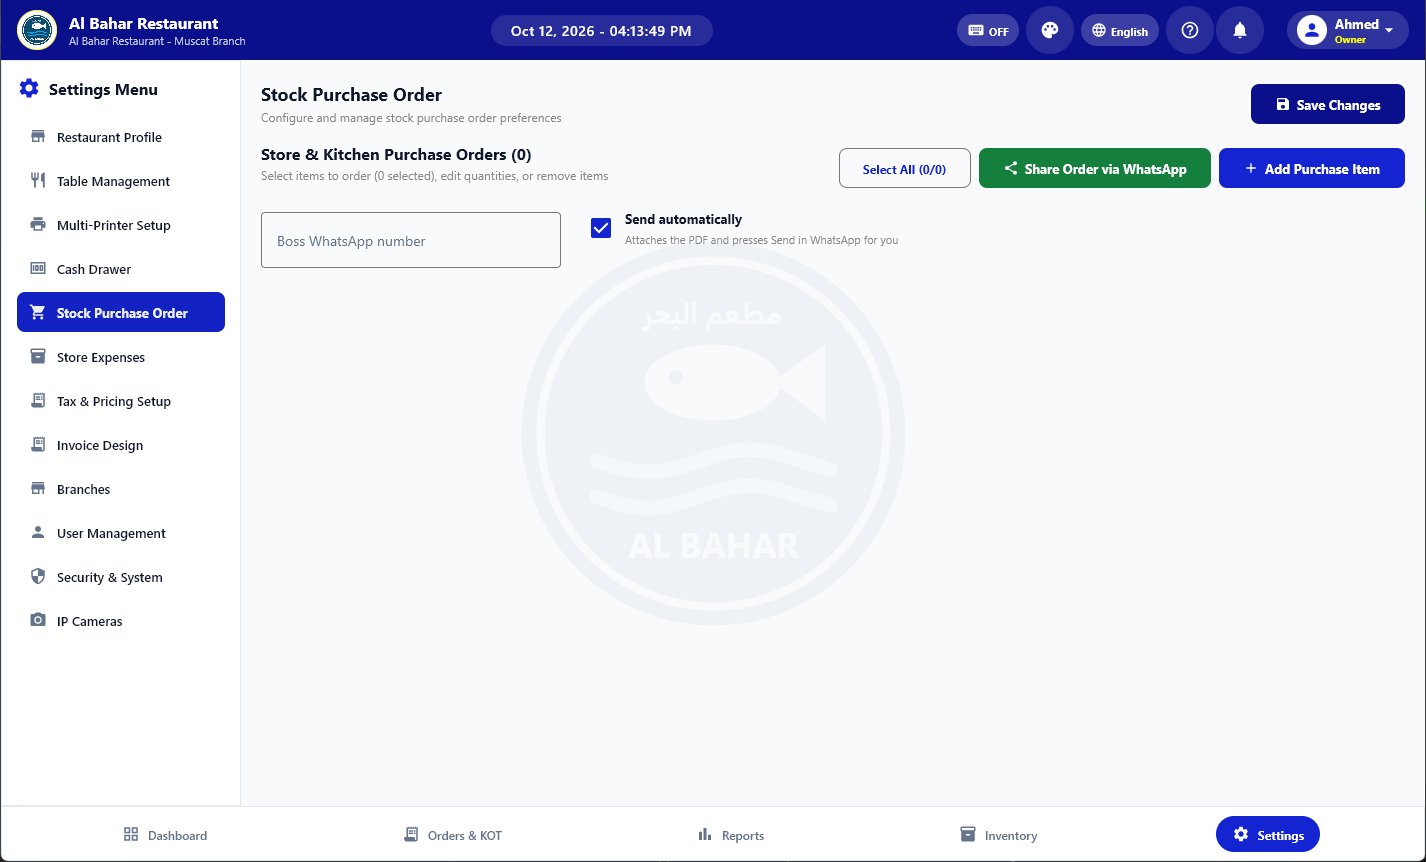The image size is (1426, 862).
Task: Click the date and time display
Action: click(601, 30)
